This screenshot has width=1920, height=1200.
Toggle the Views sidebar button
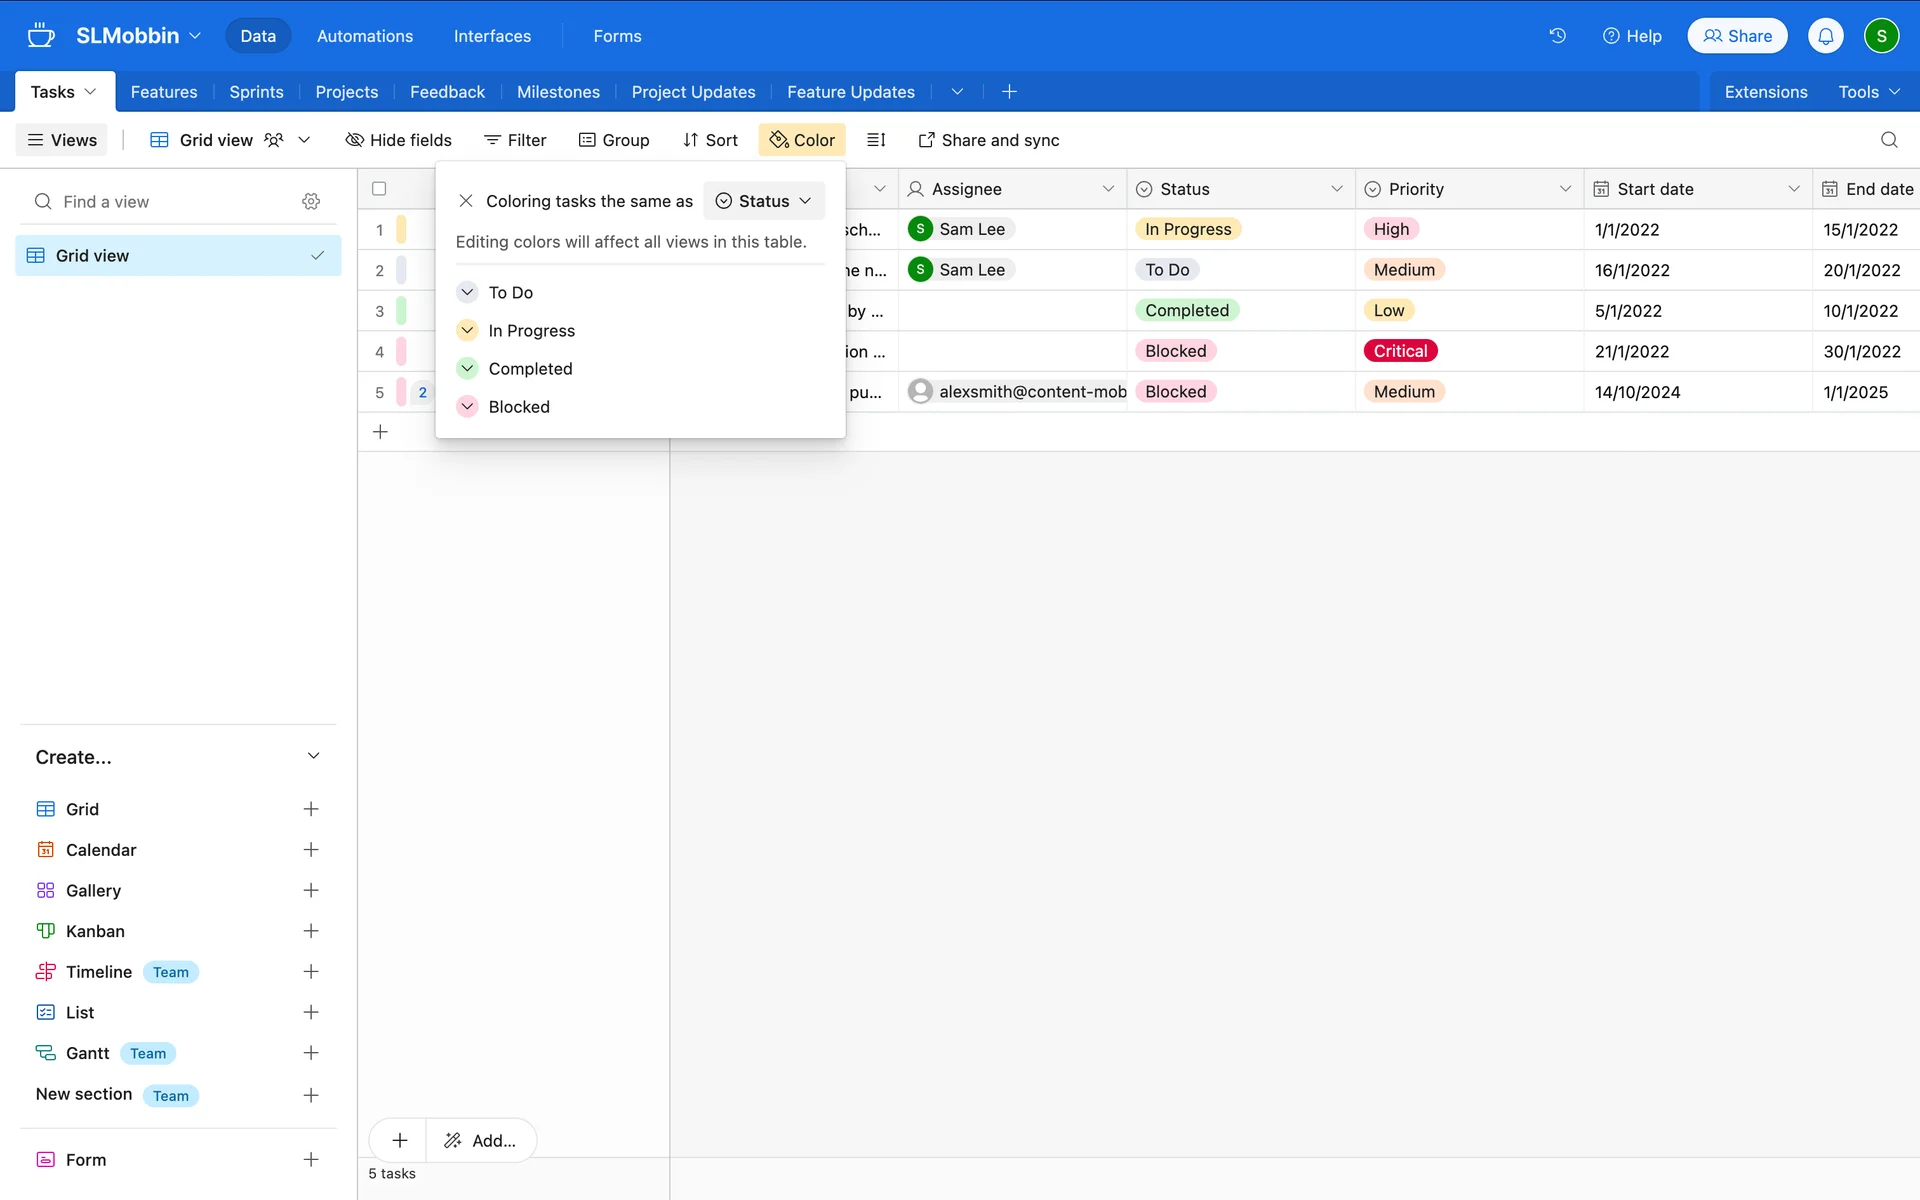62,140
